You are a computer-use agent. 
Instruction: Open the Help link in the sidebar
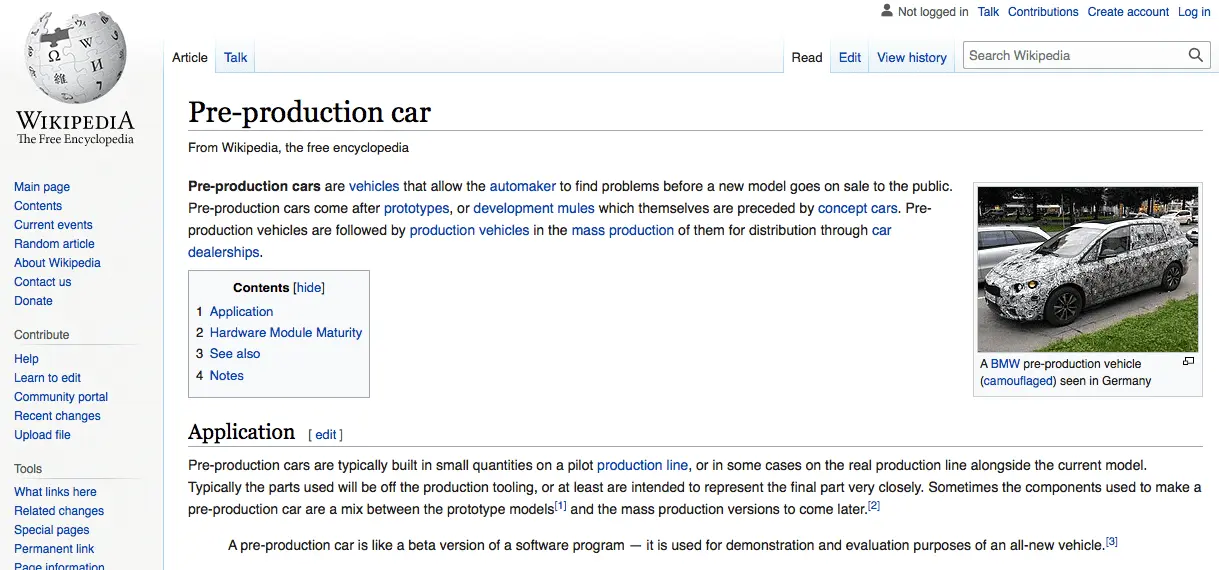coord(26,359)
